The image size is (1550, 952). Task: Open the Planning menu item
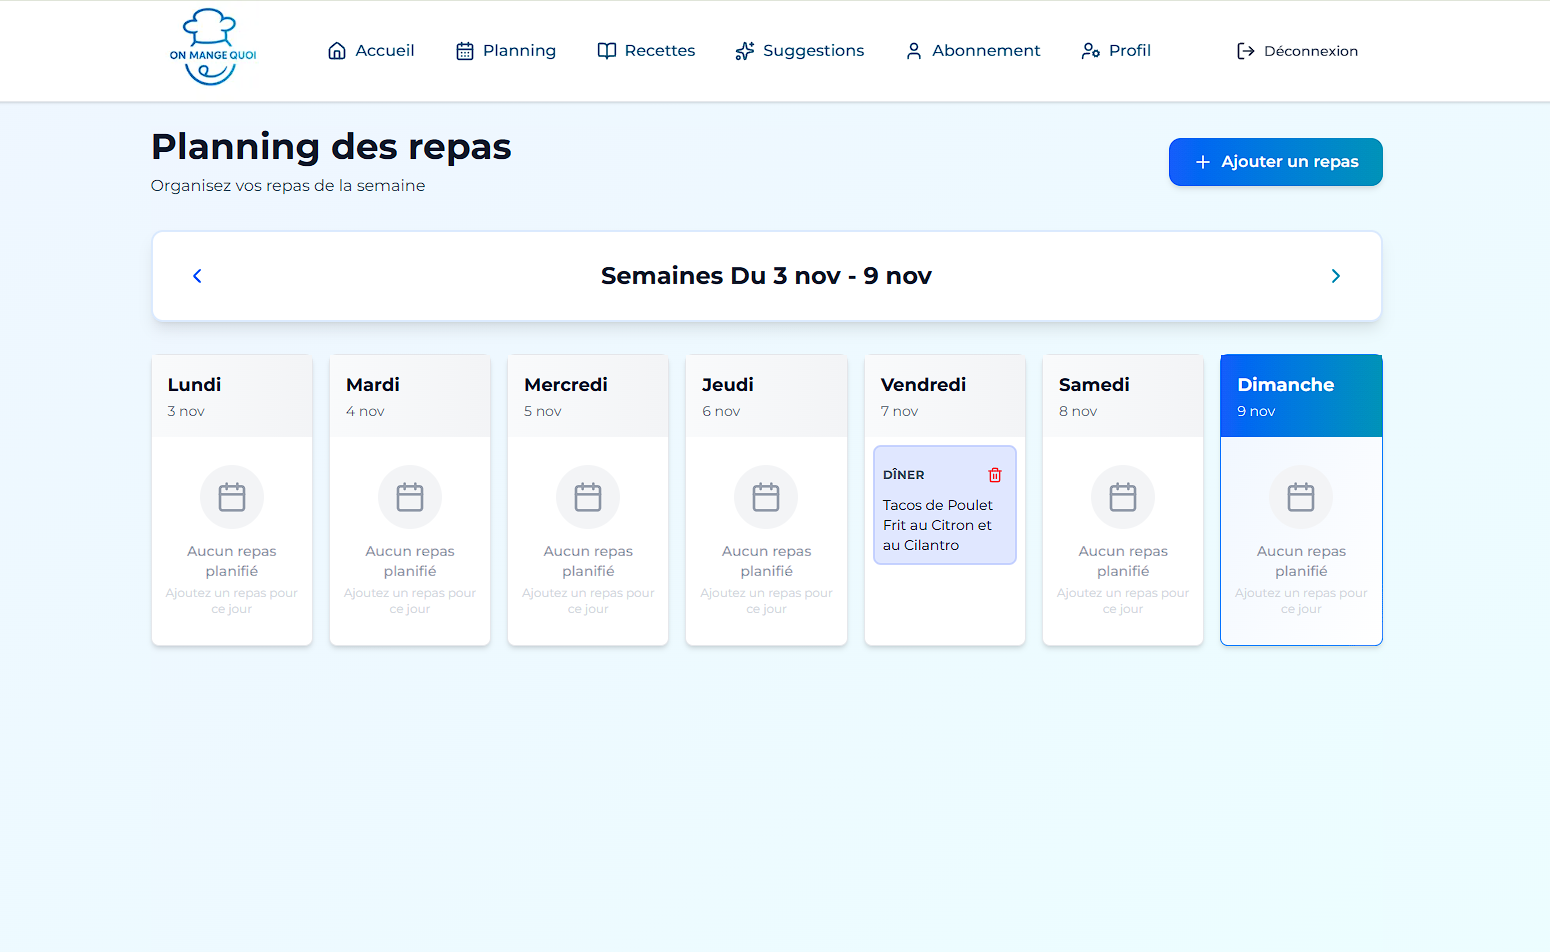506,51
